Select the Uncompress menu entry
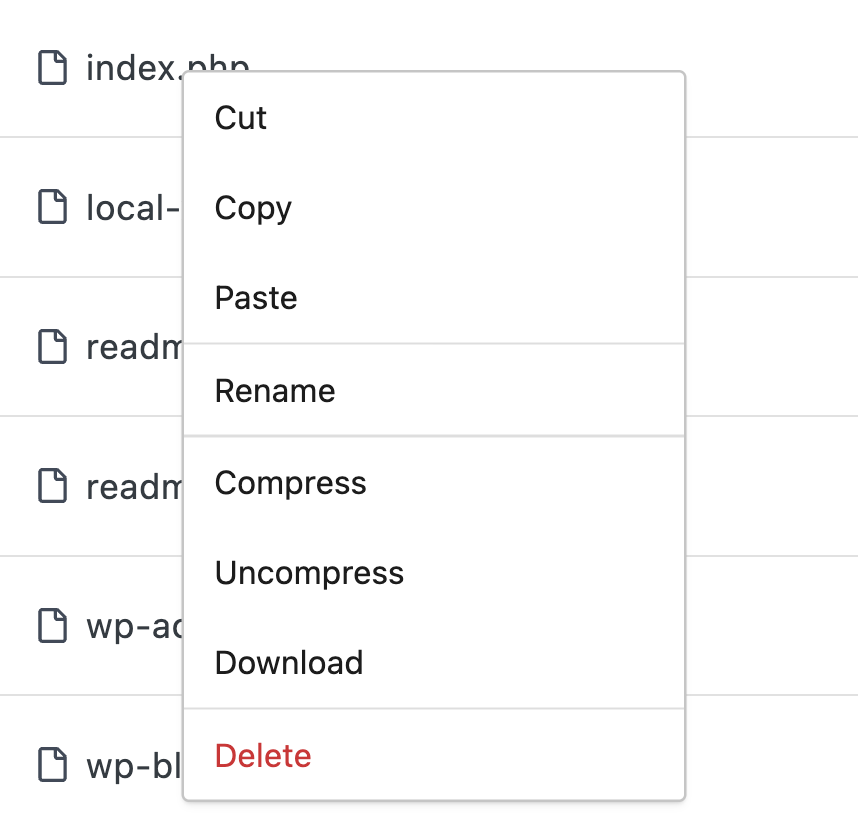The image size is (858, 834). click(x=309, y=573)
